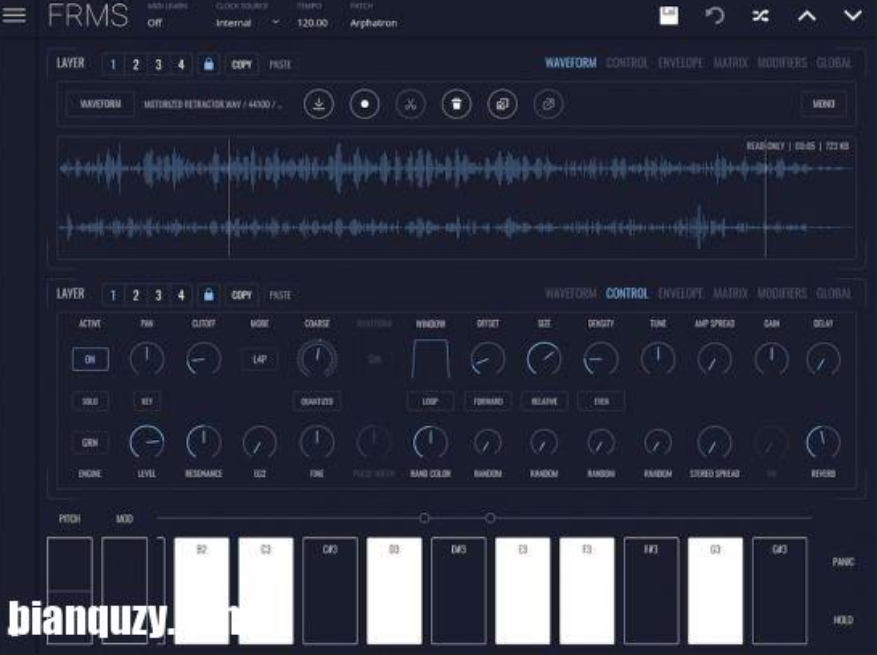877x655 pixels.
Task: Click the Tempo 120.00 field
Action: tap(312, 23)
